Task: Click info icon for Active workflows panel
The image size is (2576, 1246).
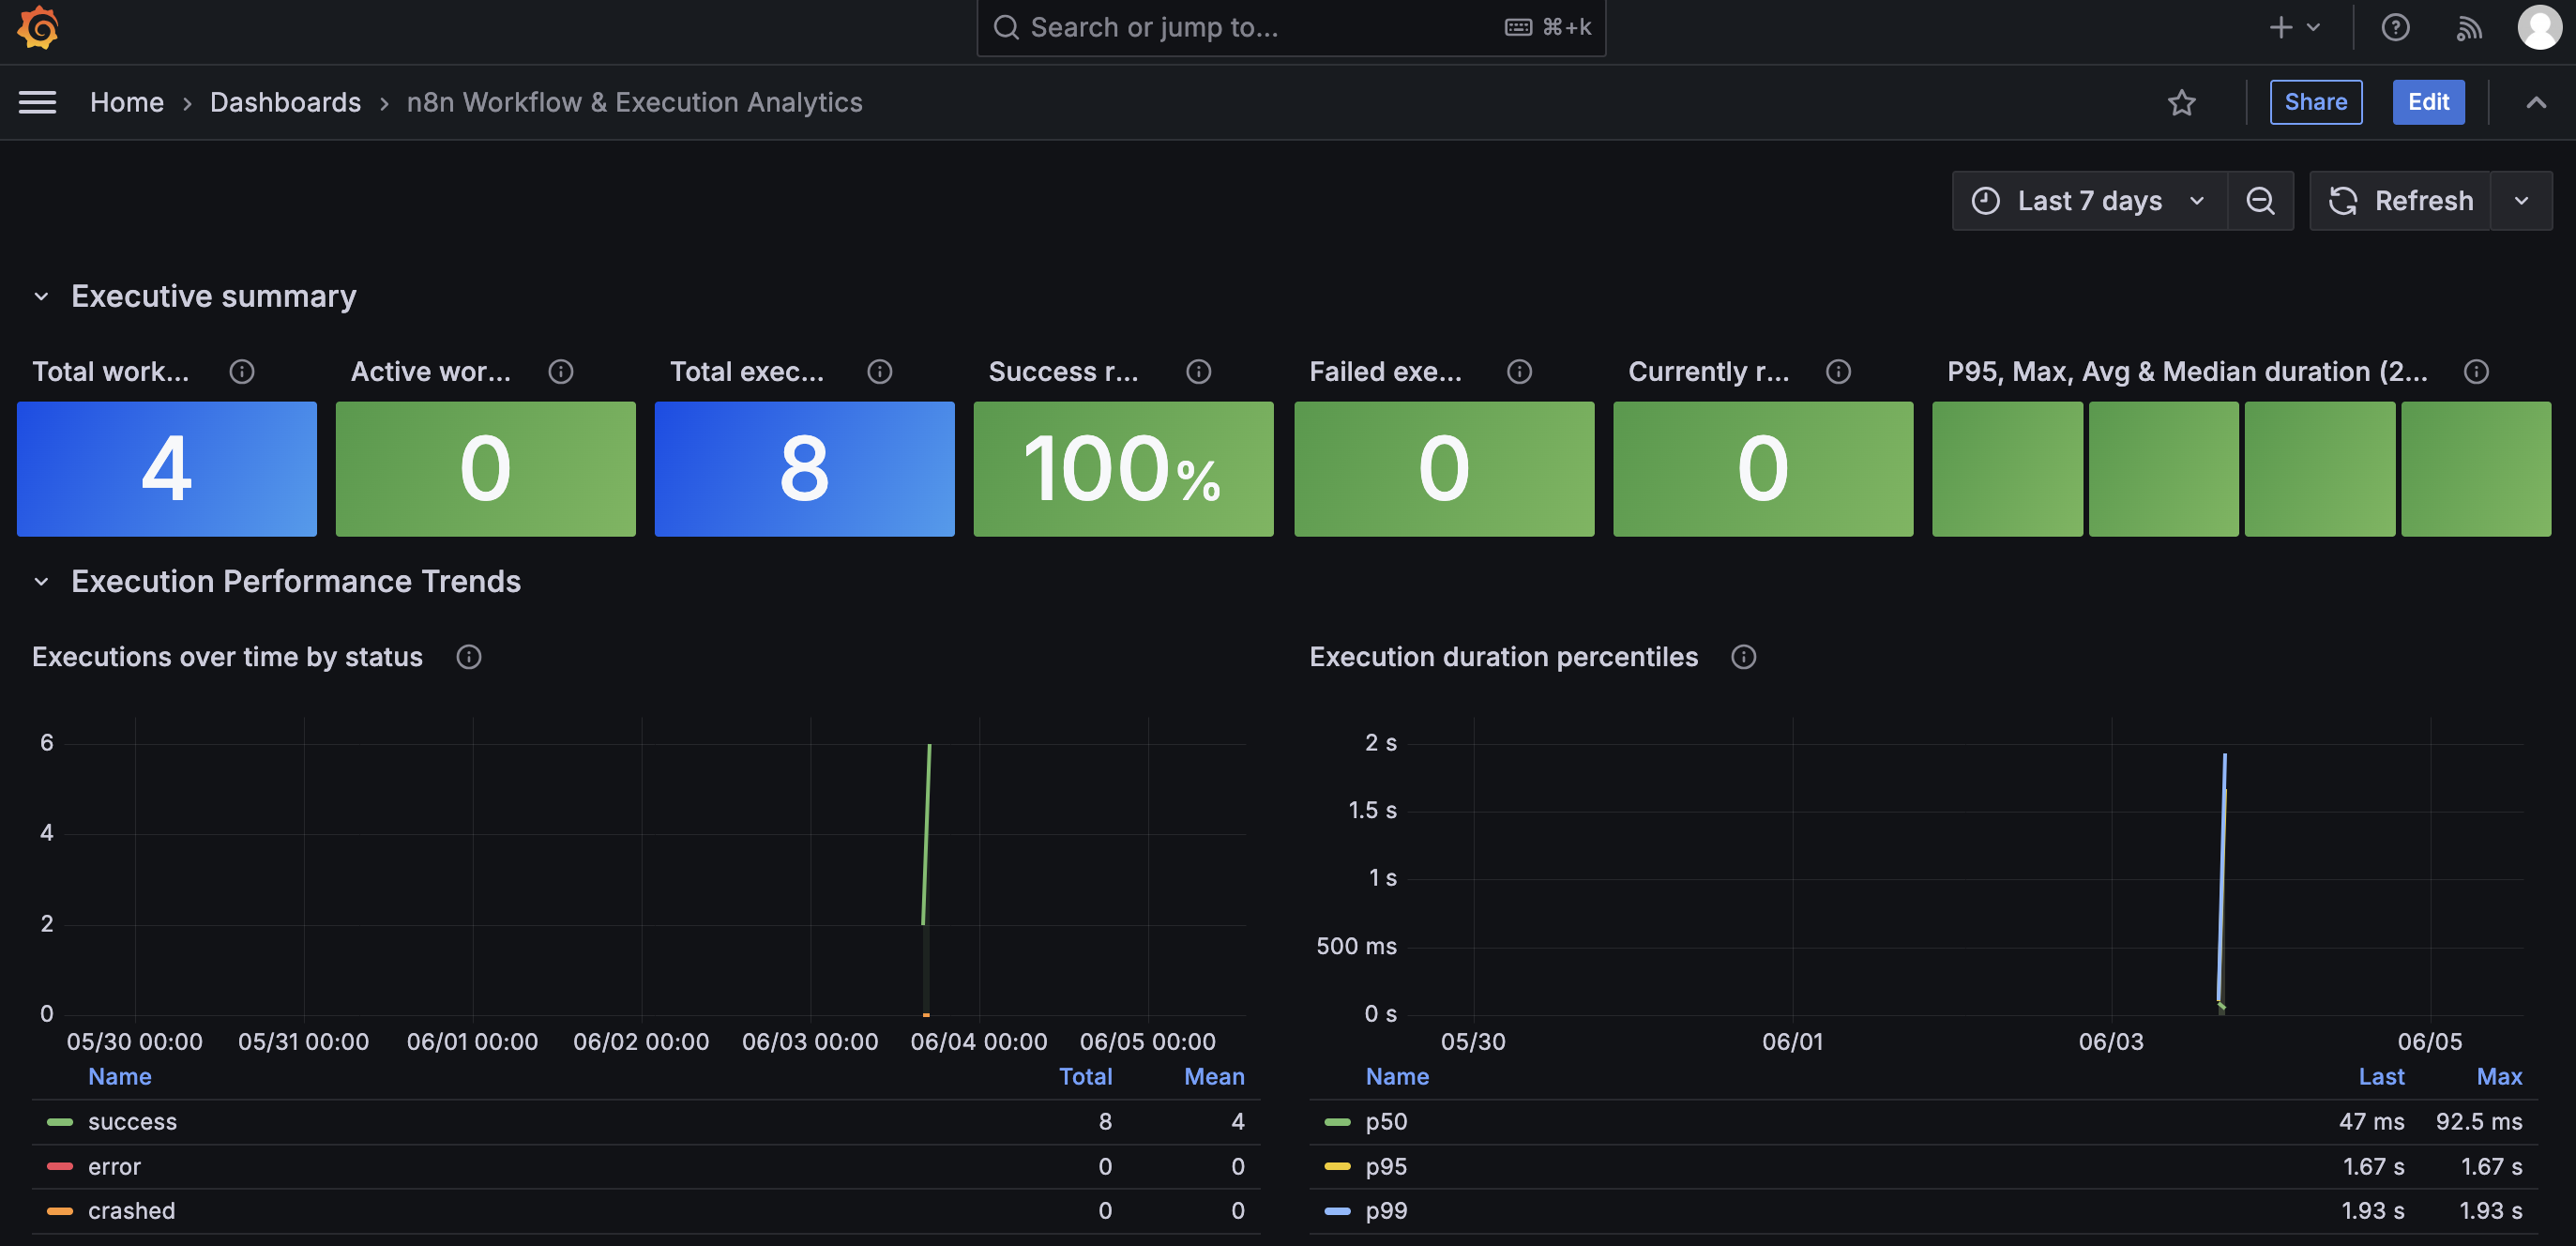Action: pyautogui.click(x=561, y=372)
